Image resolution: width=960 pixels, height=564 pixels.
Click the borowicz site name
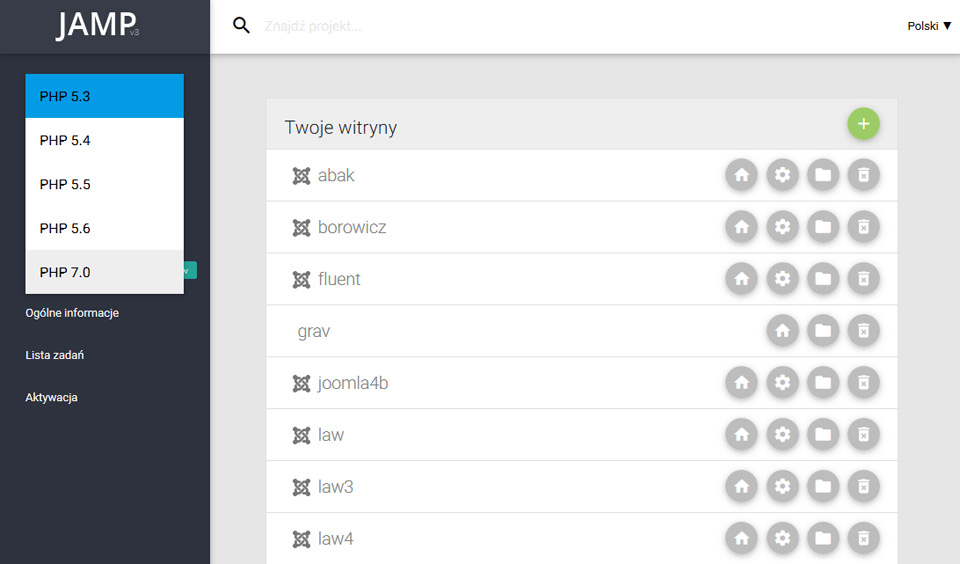point(352,227)
